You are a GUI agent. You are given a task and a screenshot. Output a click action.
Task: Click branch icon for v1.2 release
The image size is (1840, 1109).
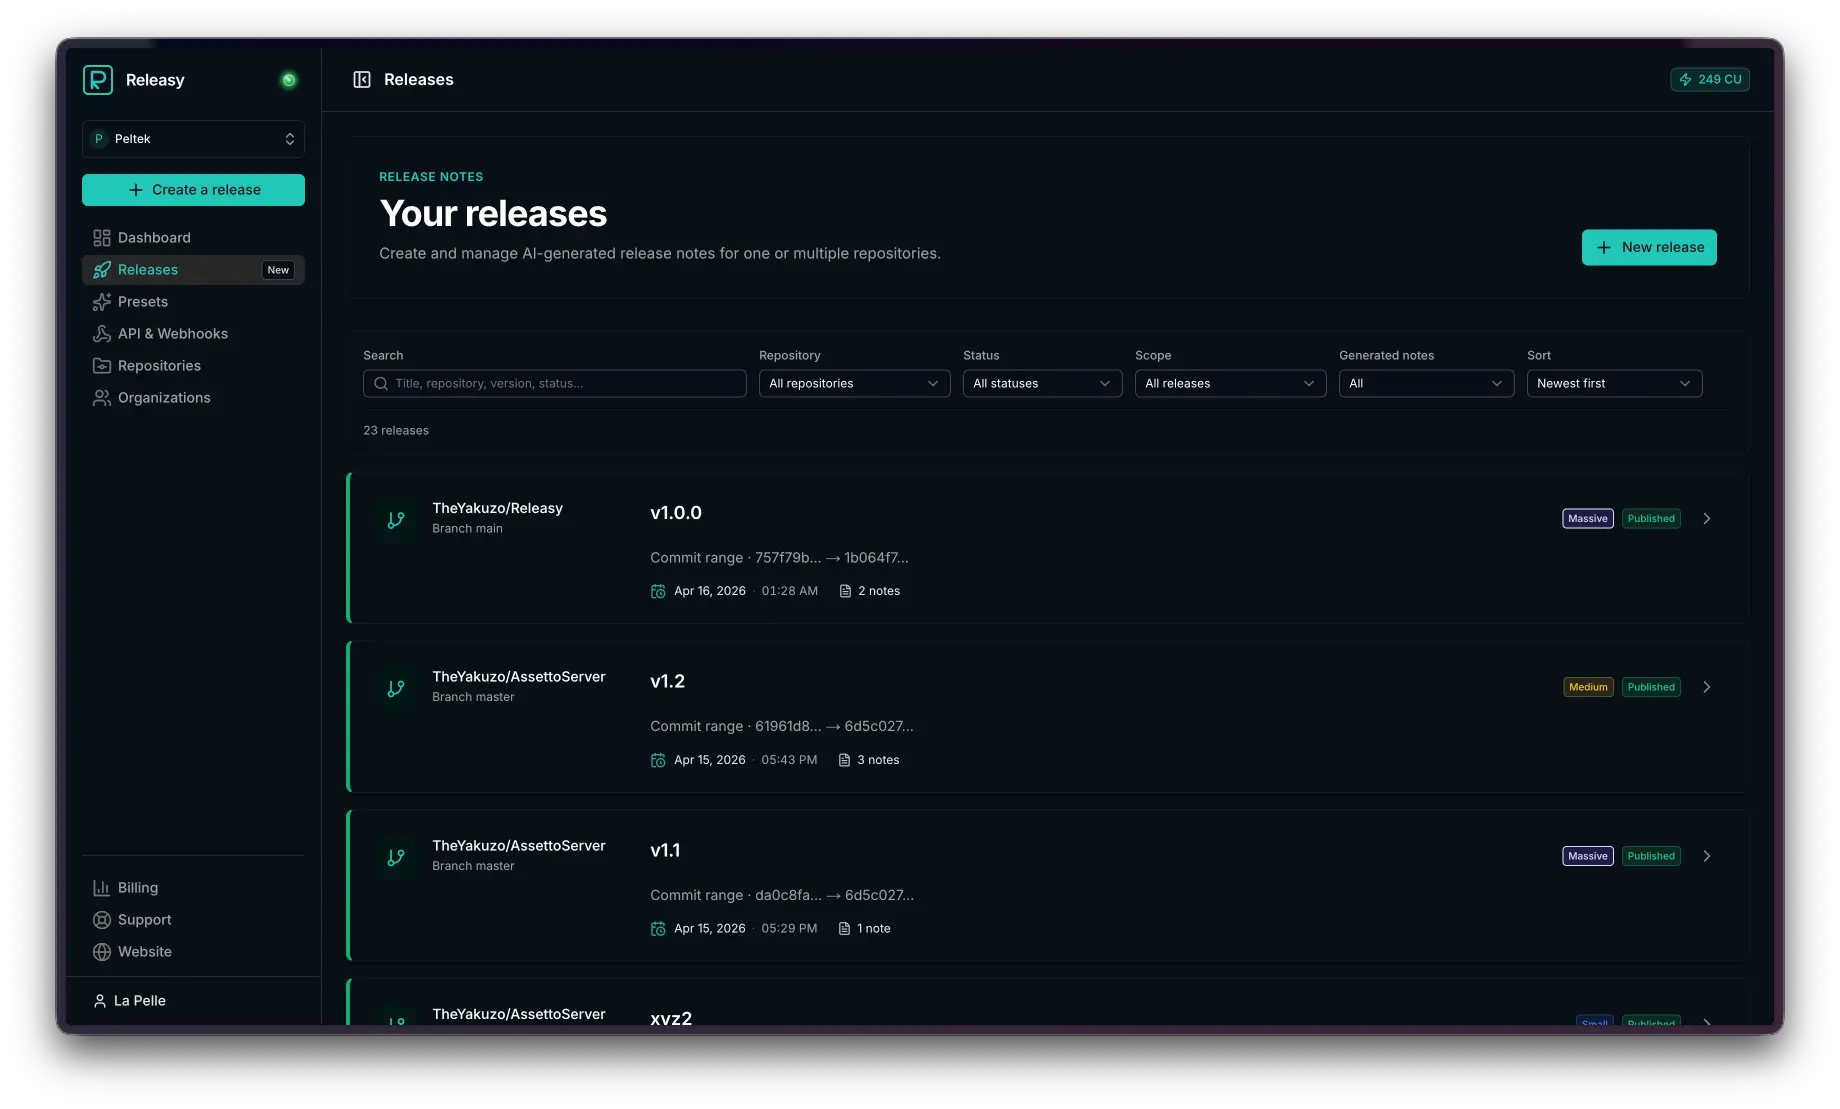click(x=396, y=689)
